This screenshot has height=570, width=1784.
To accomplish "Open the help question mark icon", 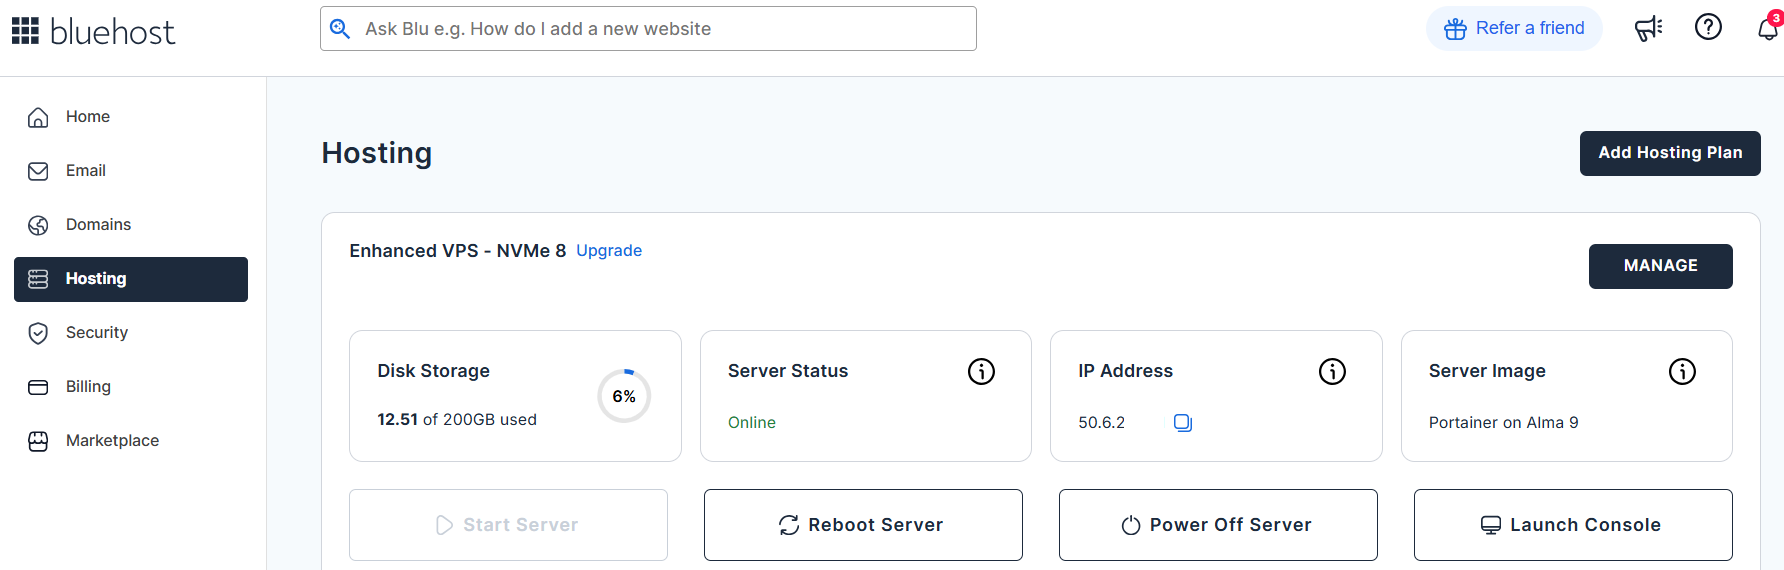I will point(1708,27).
